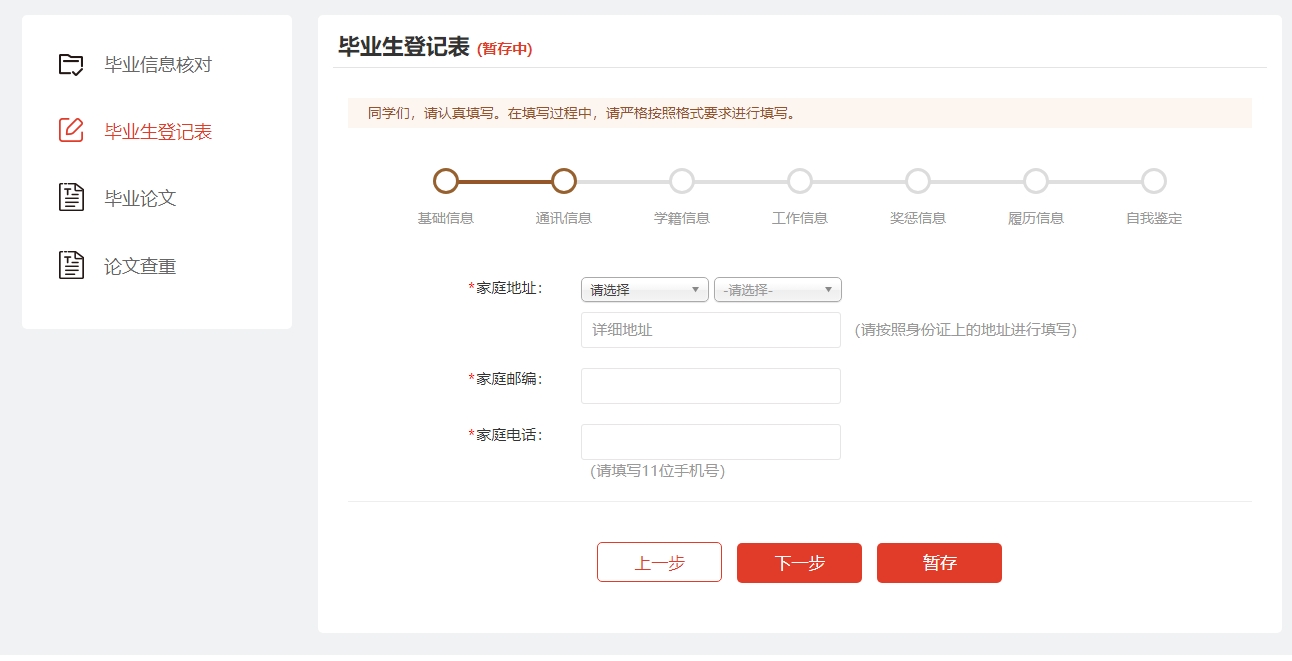Click the 详细地址 input field

tap(710, 330)
